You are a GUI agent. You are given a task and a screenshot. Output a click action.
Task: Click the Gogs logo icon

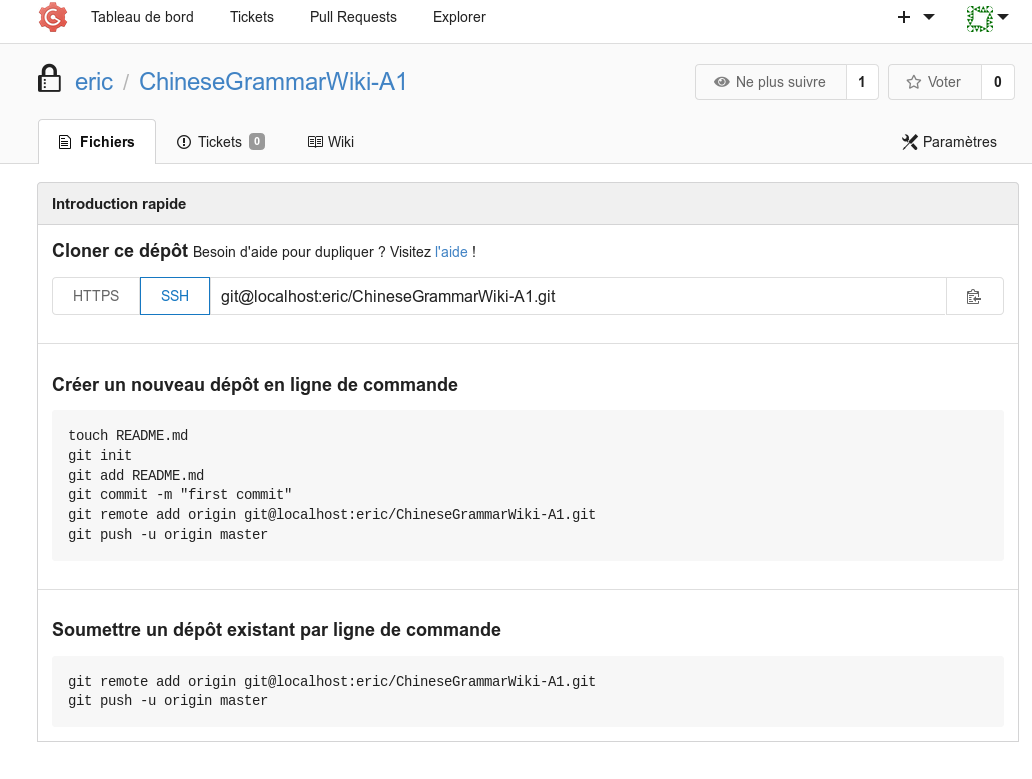point(52,17)
